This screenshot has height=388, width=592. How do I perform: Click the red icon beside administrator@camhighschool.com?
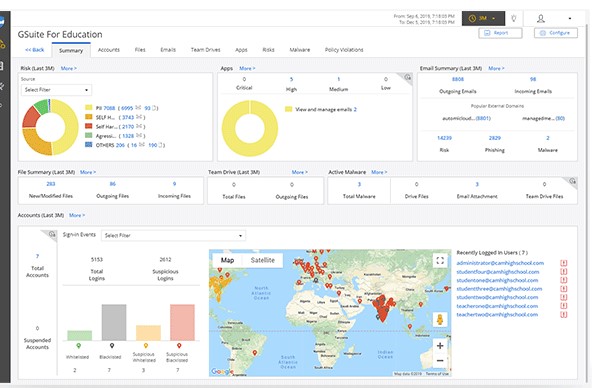point(563,263)
